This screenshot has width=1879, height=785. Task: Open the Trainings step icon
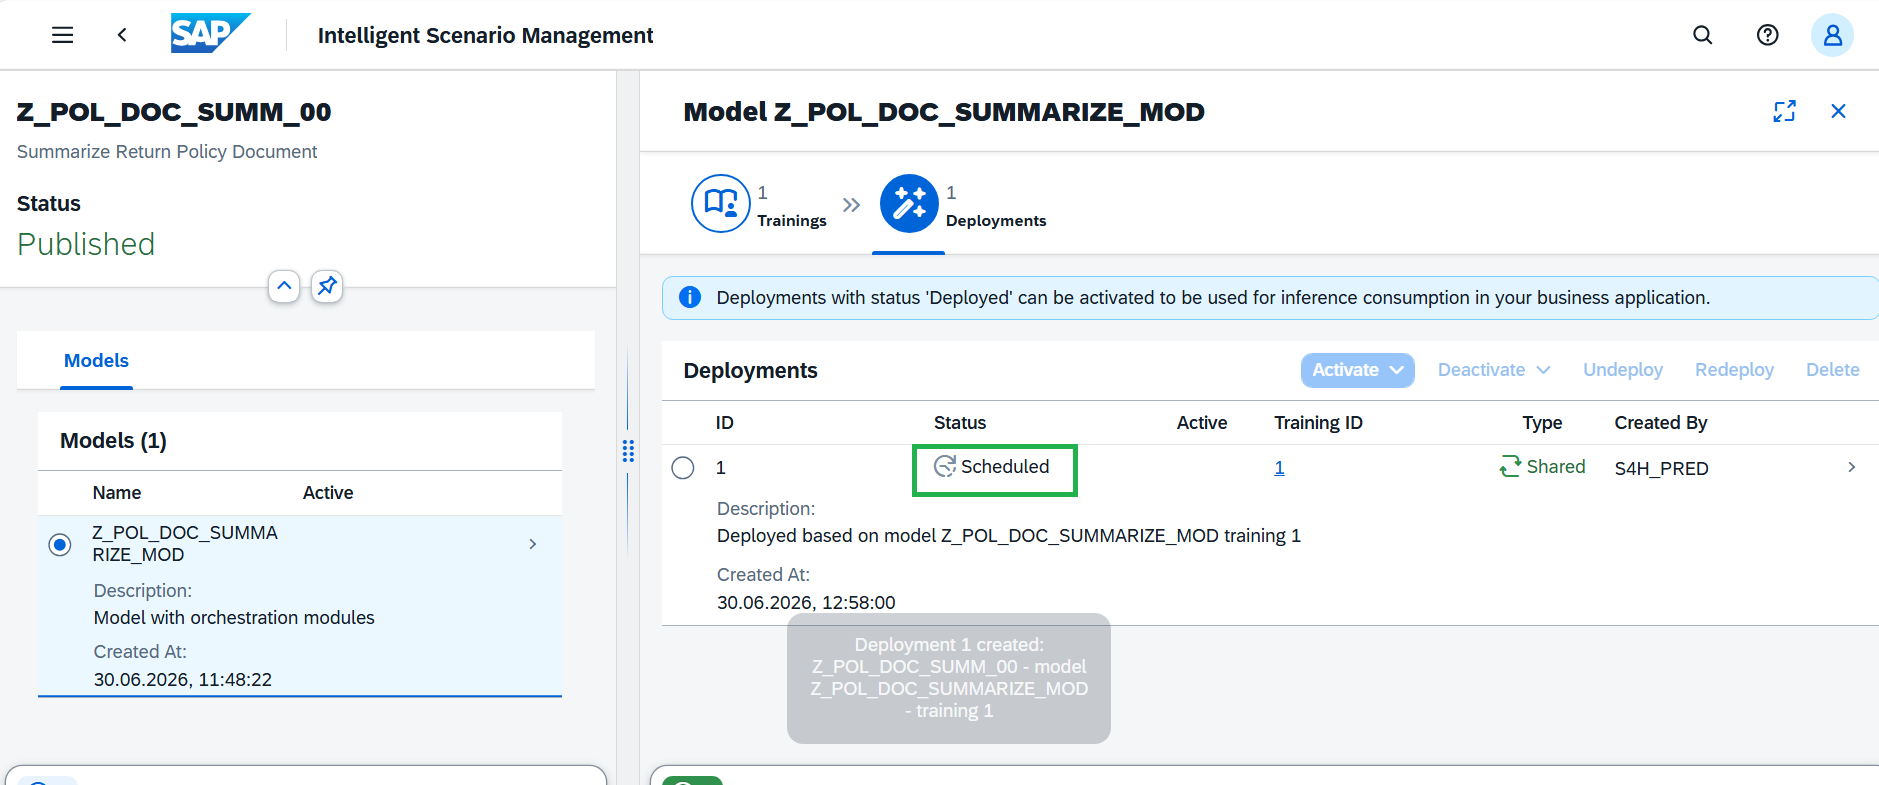click(720, 203)
